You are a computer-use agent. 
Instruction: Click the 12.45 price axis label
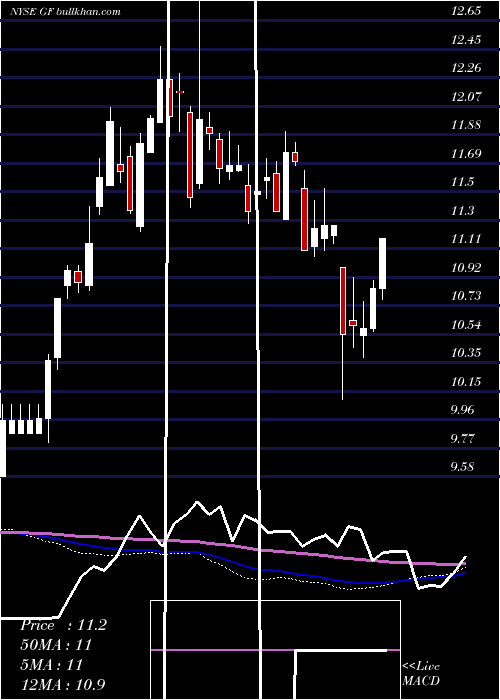[466, 39]
